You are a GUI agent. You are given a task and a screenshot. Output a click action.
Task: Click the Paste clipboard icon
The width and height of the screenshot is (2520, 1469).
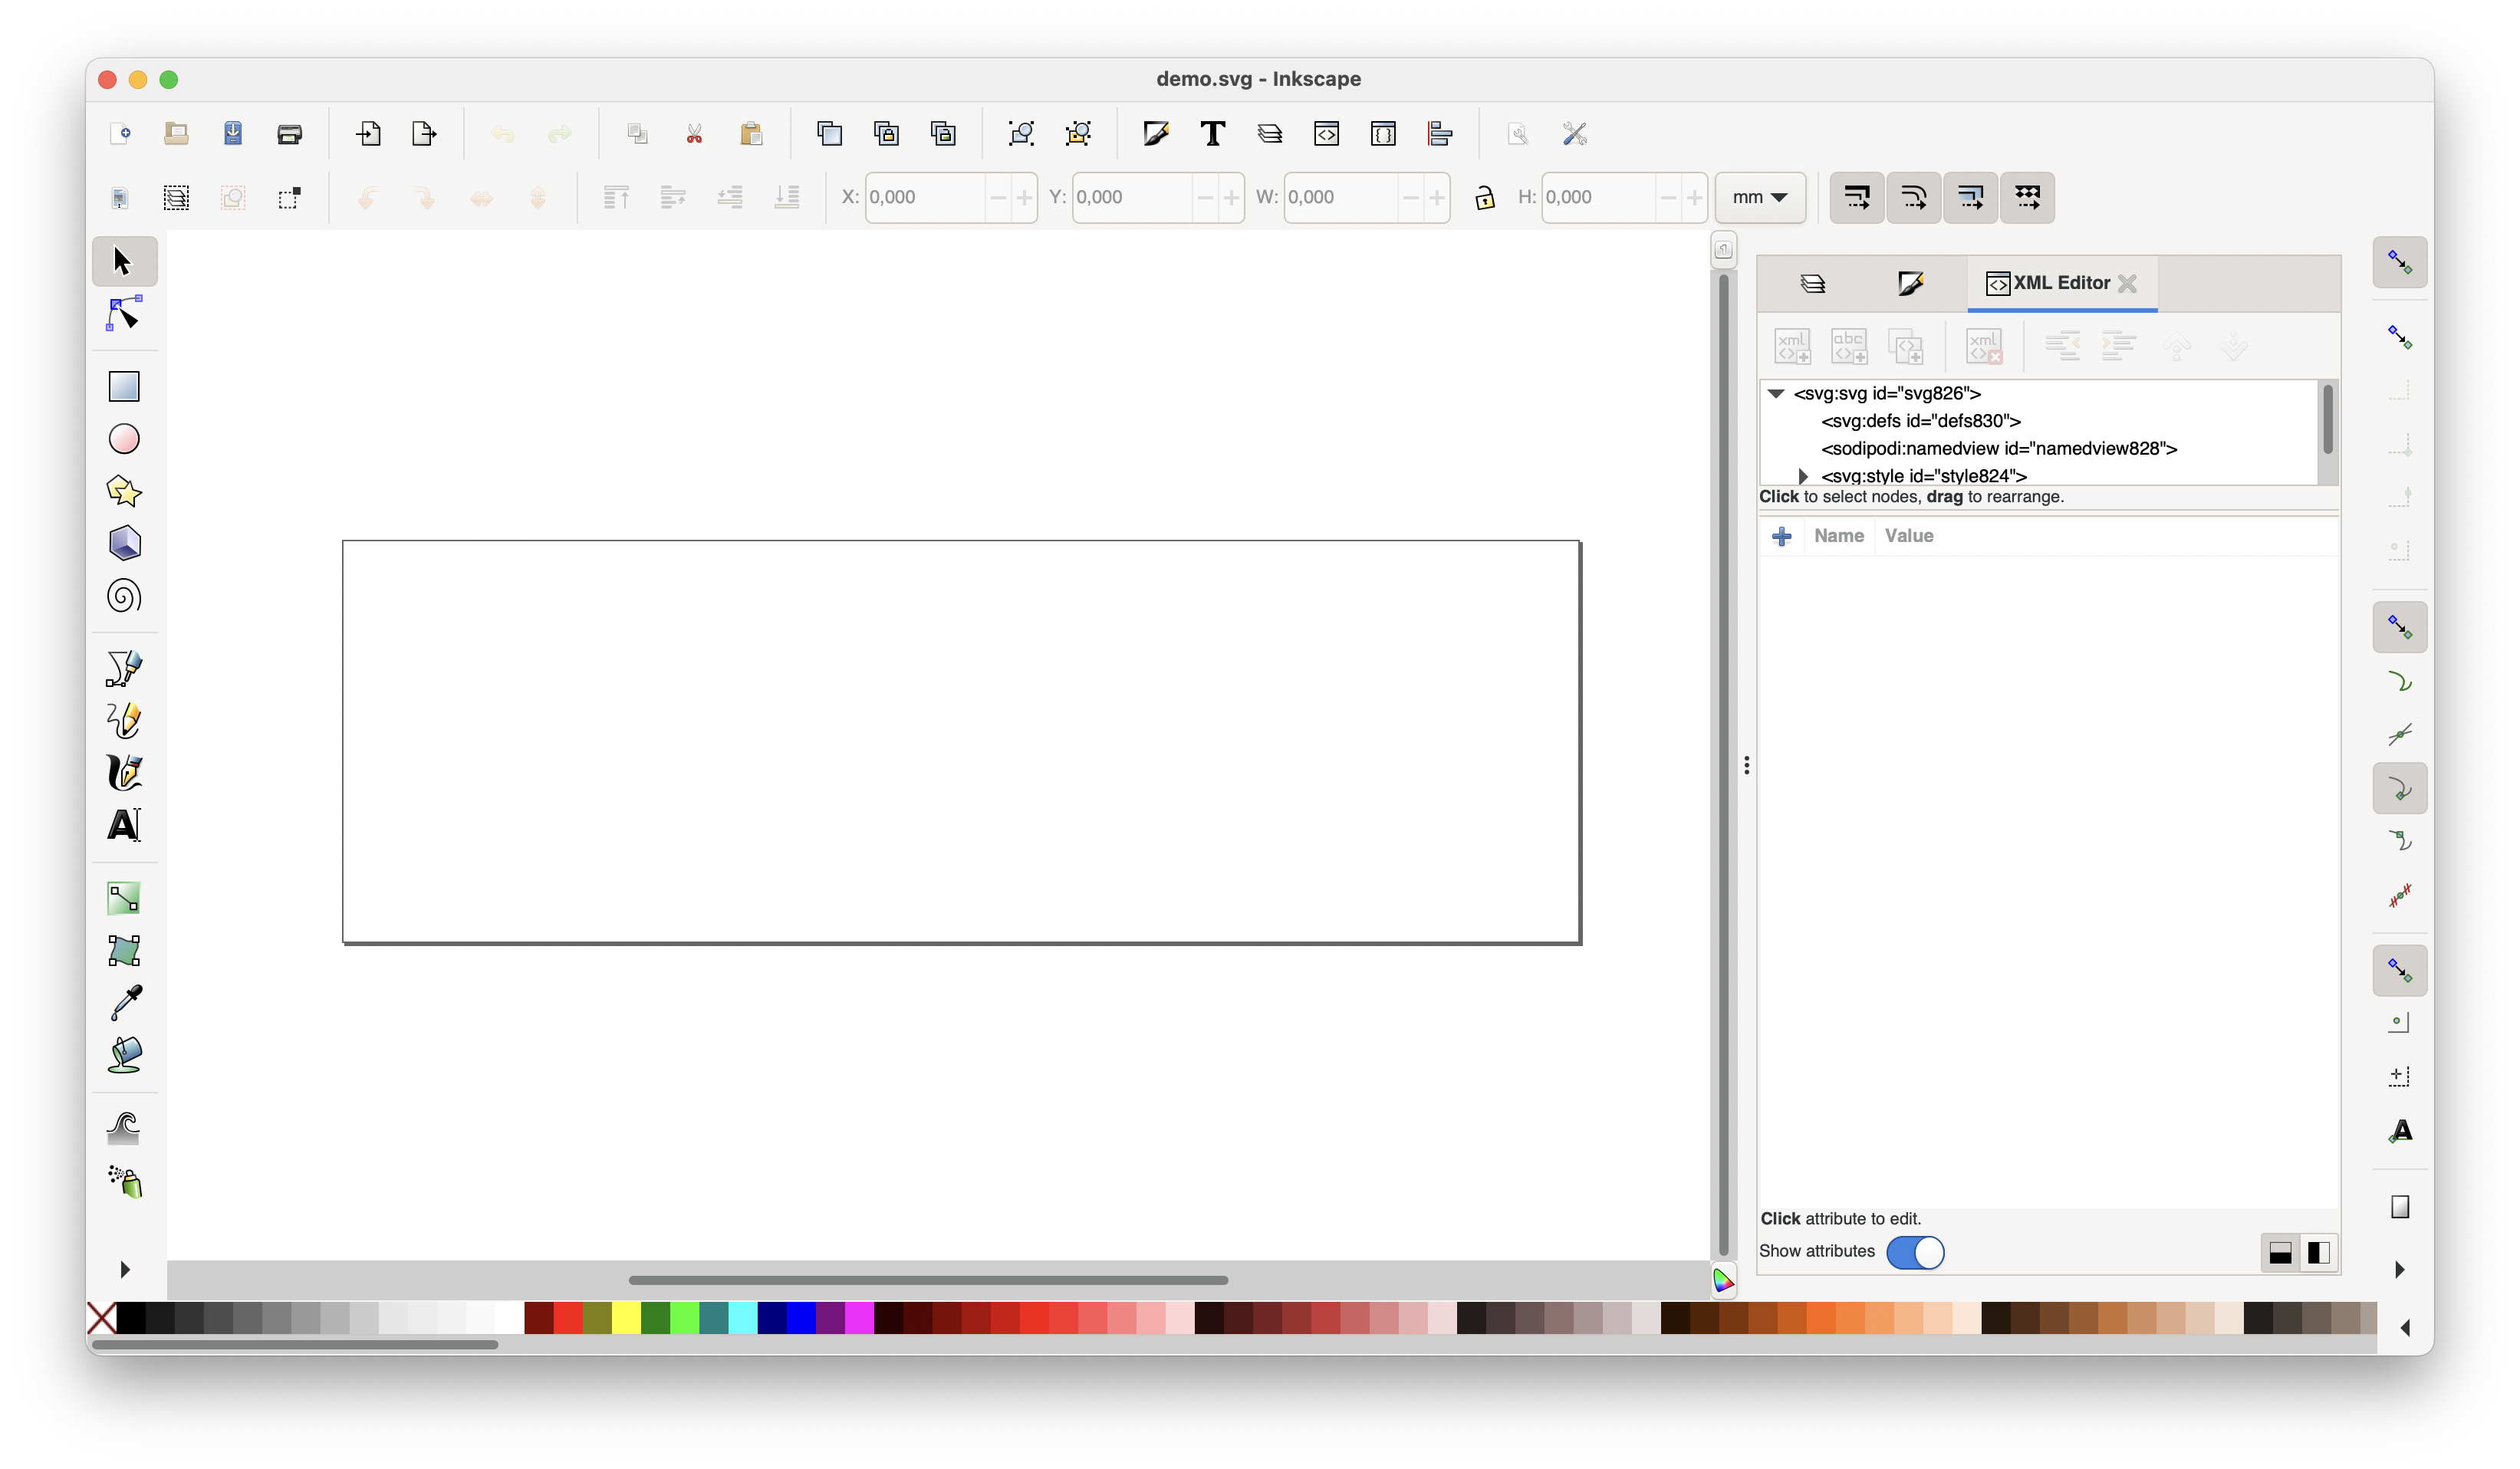[751, 134]
